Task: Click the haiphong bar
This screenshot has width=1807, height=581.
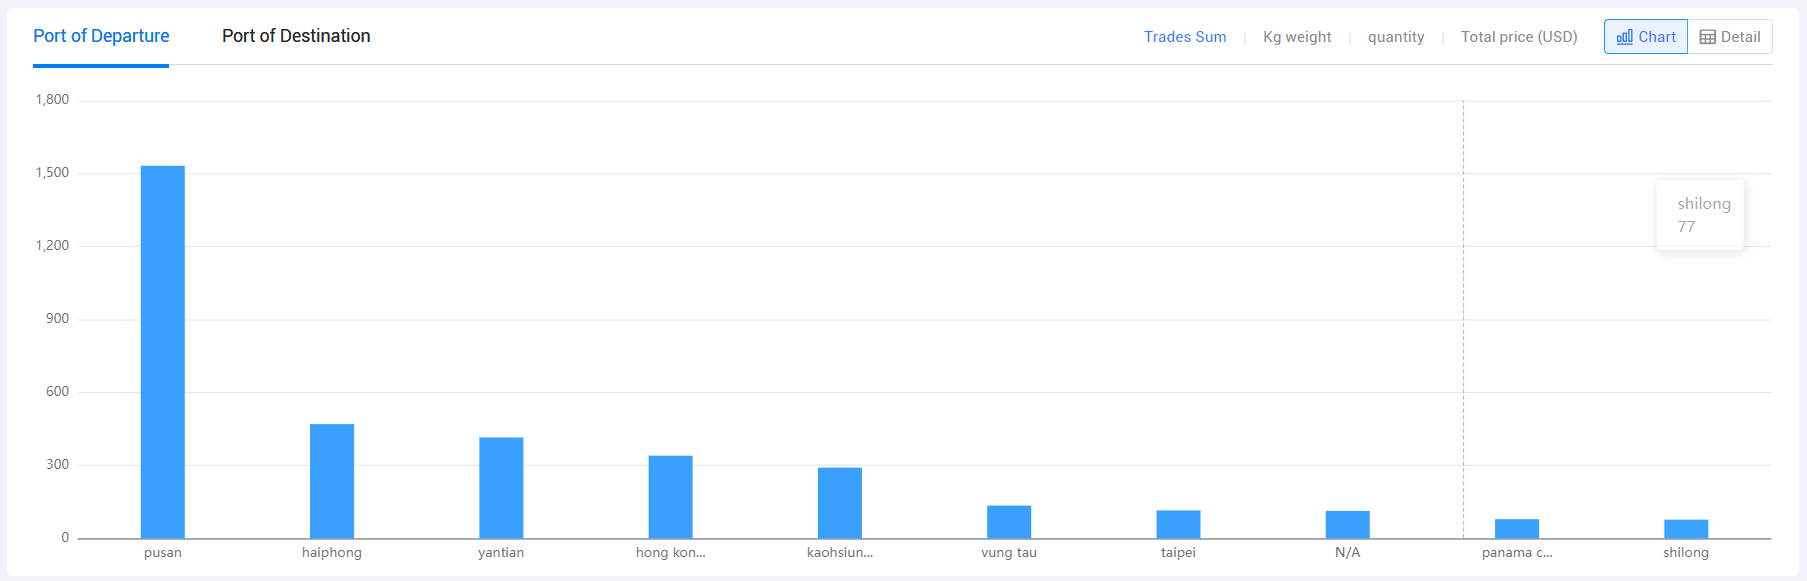Action: point(332,481)
